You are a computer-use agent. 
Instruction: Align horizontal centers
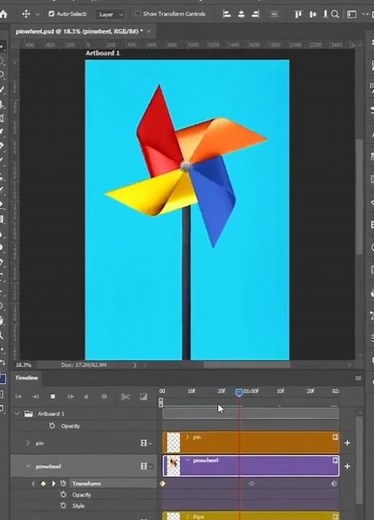tap(241, 14)
